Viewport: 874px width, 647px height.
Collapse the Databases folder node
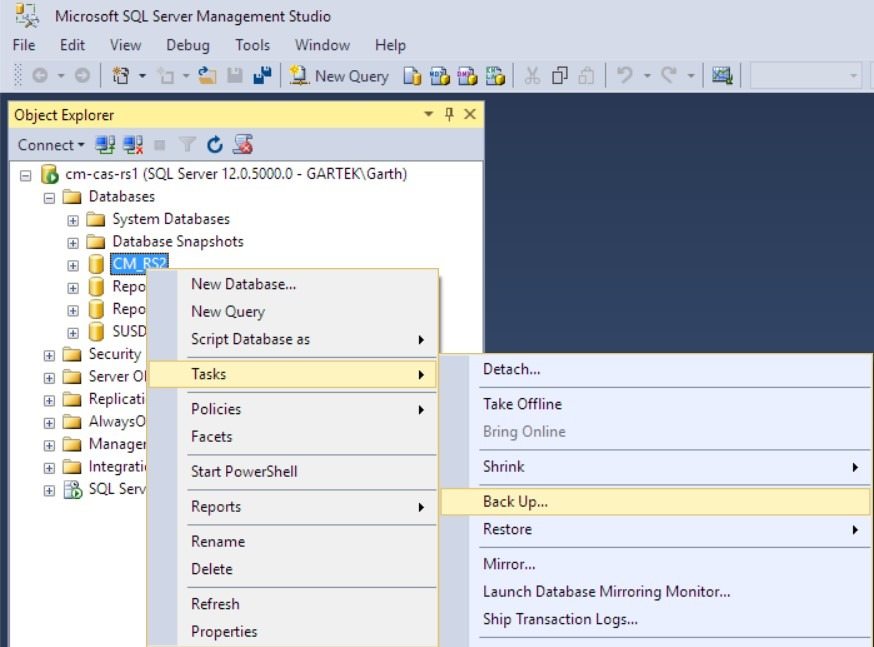[x=49, y=198]
